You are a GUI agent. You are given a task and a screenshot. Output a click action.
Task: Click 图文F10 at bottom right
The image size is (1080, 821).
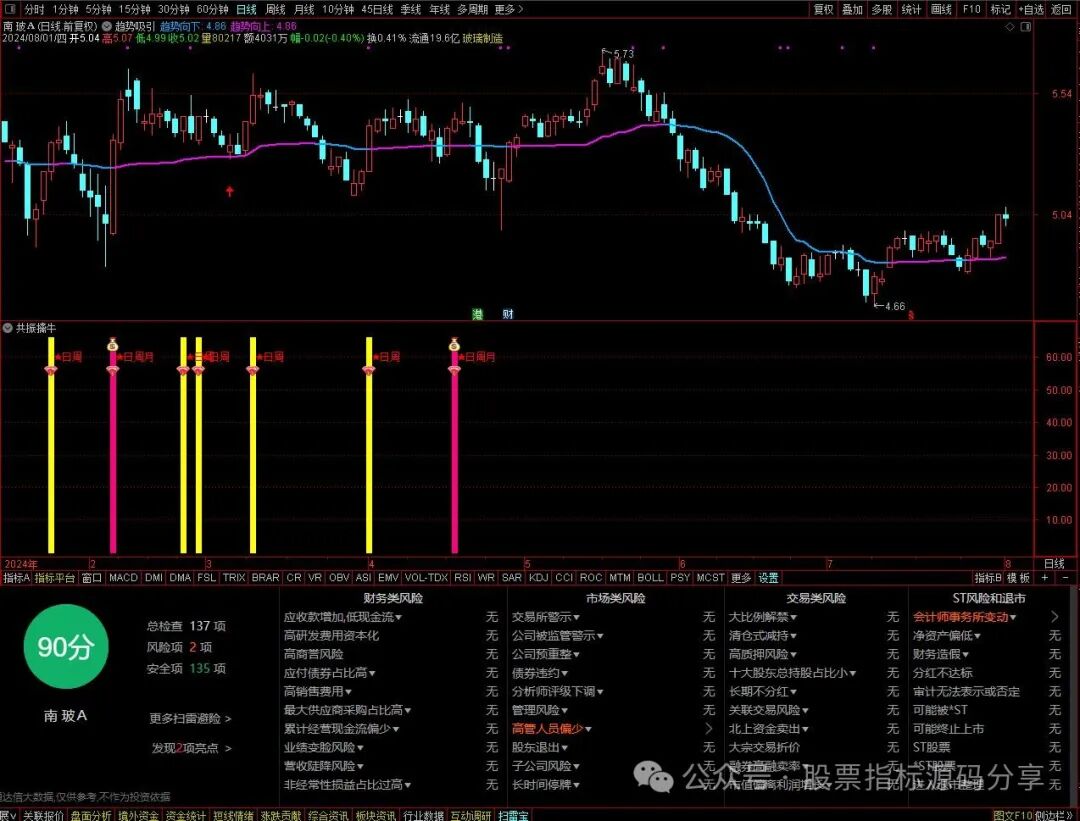pos(1012,815)
